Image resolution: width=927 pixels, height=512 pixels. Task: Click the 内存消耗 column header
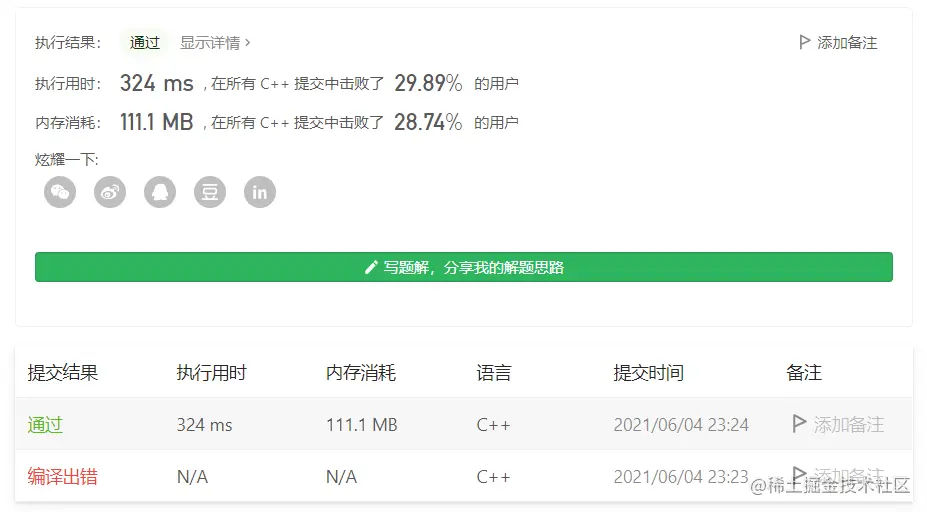(361, 373)
